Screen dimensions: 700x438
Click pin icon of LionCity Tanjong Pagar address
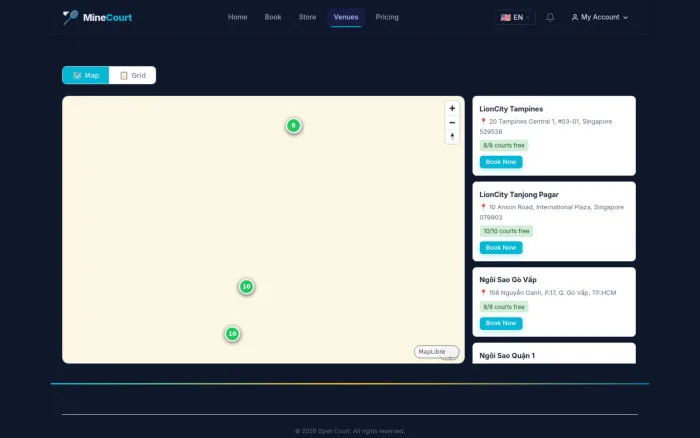(483, 207)
